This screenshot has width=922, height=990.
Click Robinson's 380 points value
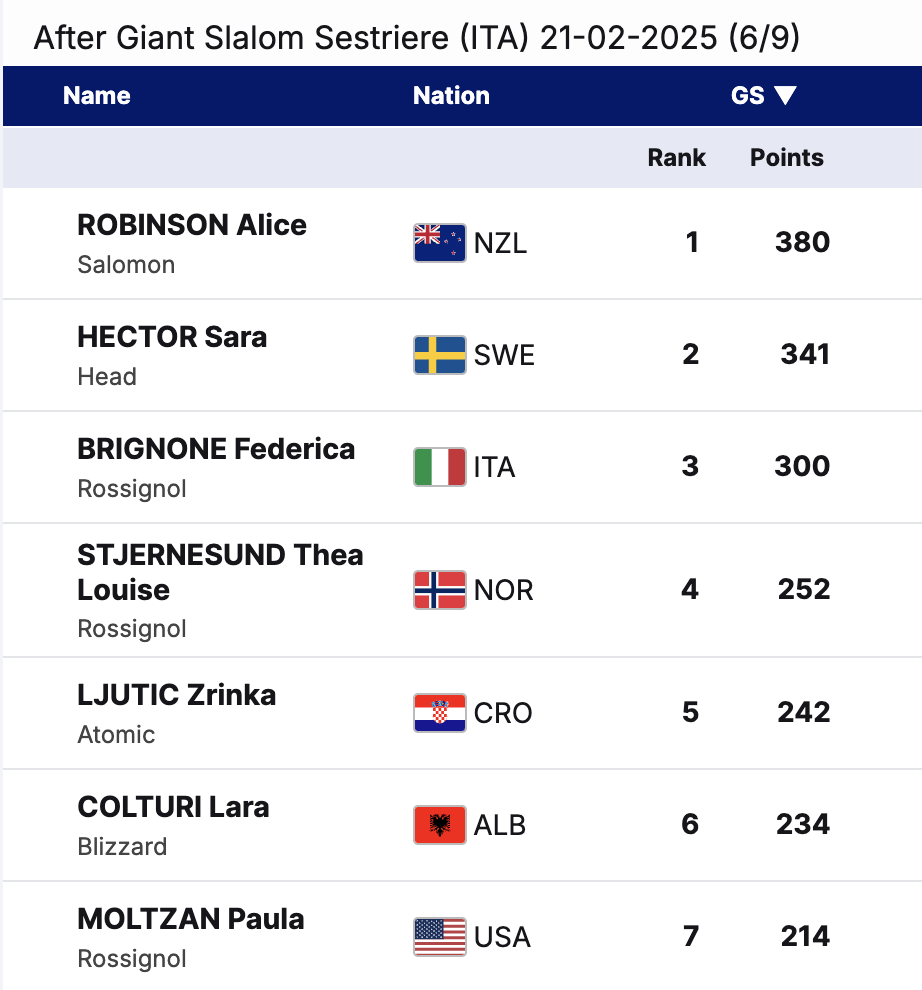click(802, 243)
